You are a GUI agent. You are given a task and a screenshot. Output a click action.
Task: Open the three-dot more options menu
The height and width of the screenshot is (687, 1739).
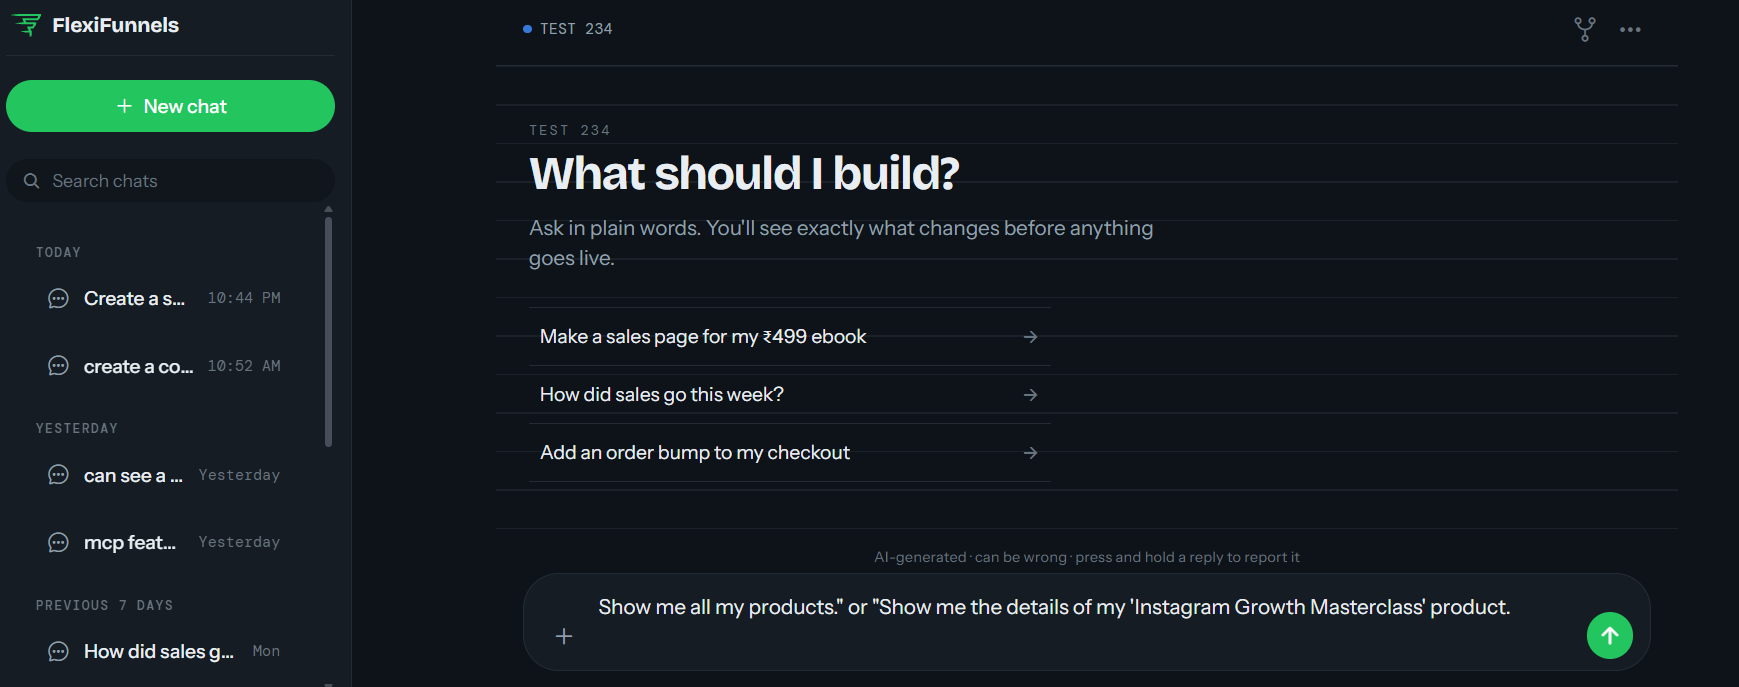click(x=1630, y=30)
